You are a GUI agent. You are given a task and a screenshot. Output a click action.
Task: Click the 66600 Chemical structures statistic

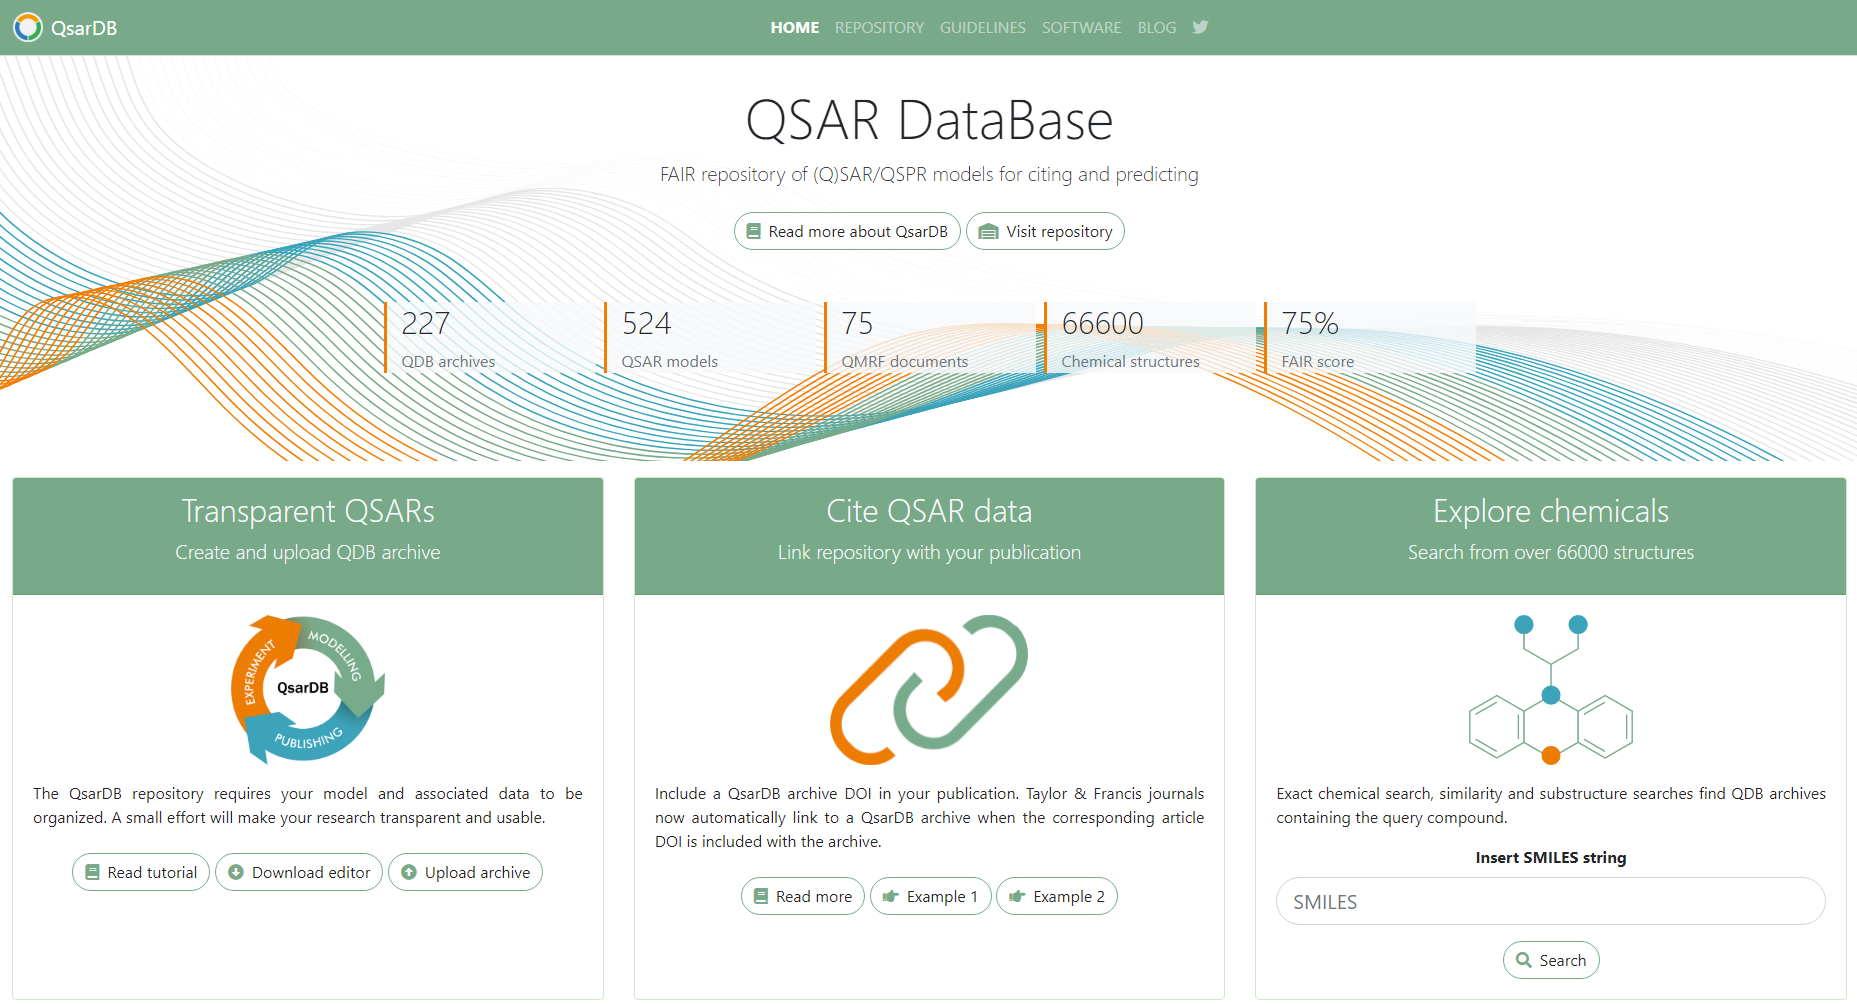click(x=1150, y=338)
